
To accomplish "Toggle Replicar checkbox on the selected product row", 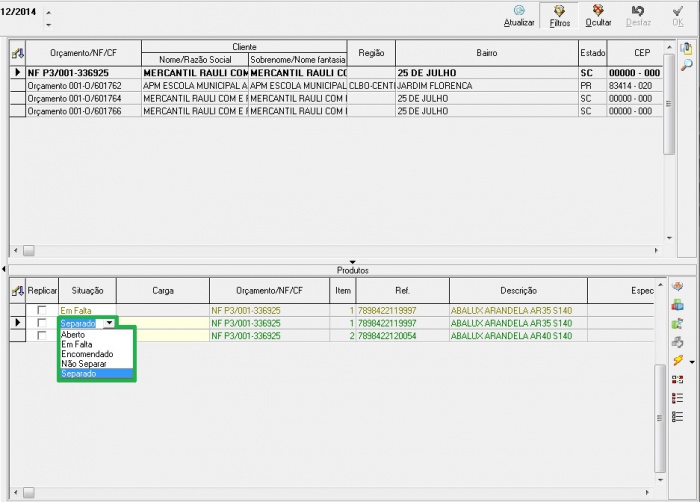I will point(41,323).
